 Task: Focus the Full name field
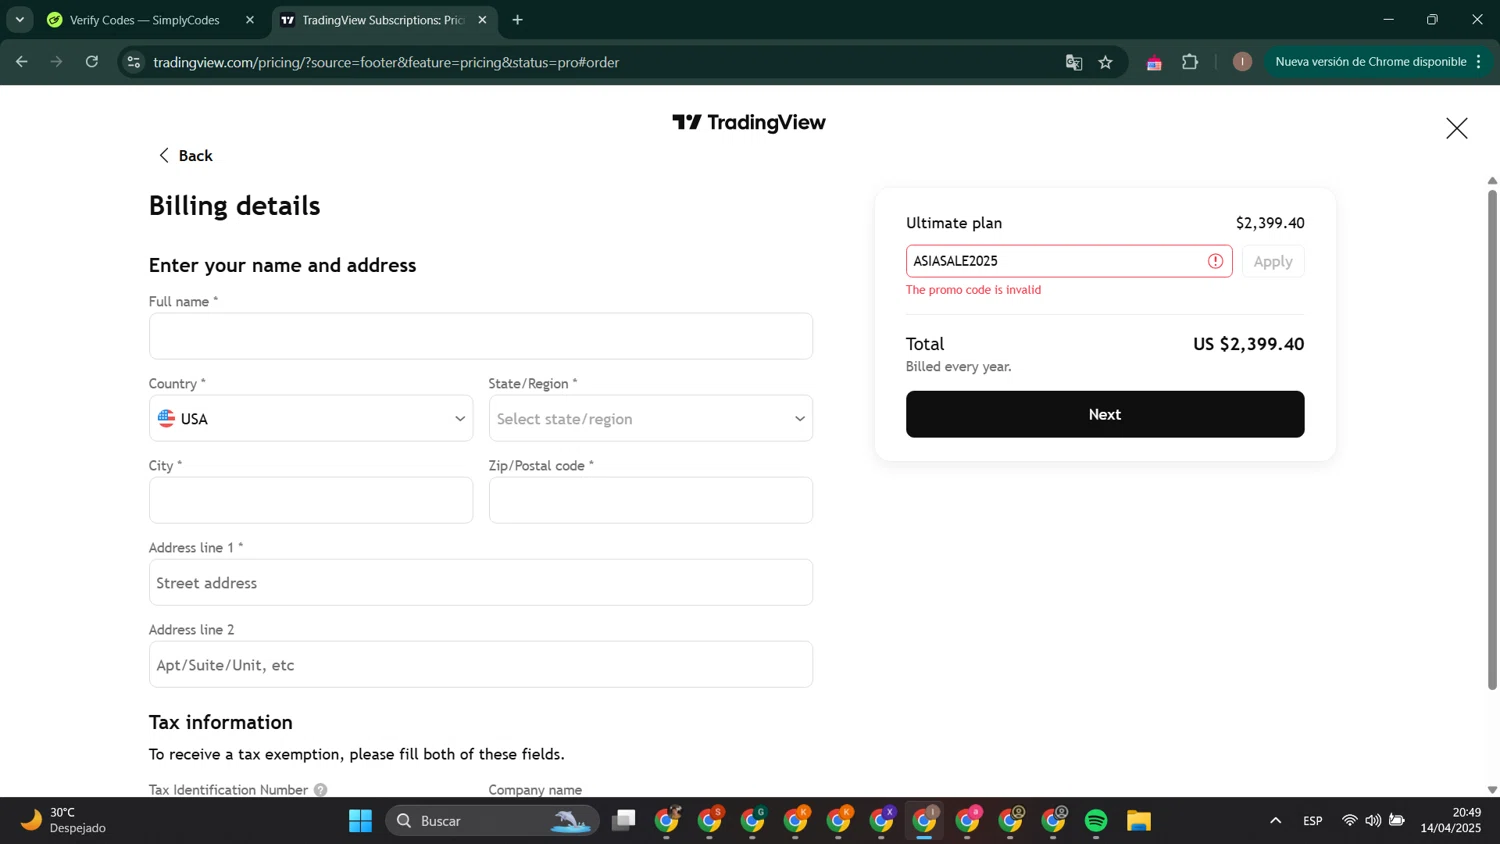tap(481, 336)
